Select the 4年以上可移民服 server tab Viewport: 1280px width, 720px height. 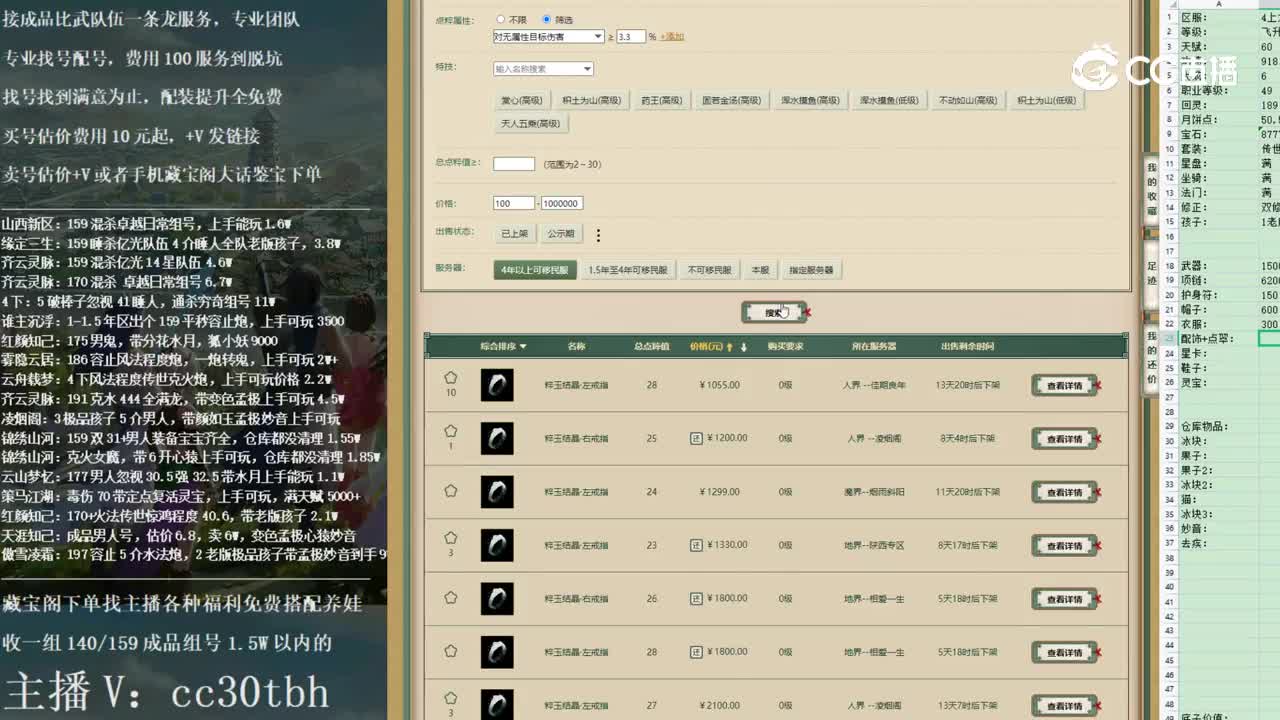pyautogui.click(x=535, y=270)
